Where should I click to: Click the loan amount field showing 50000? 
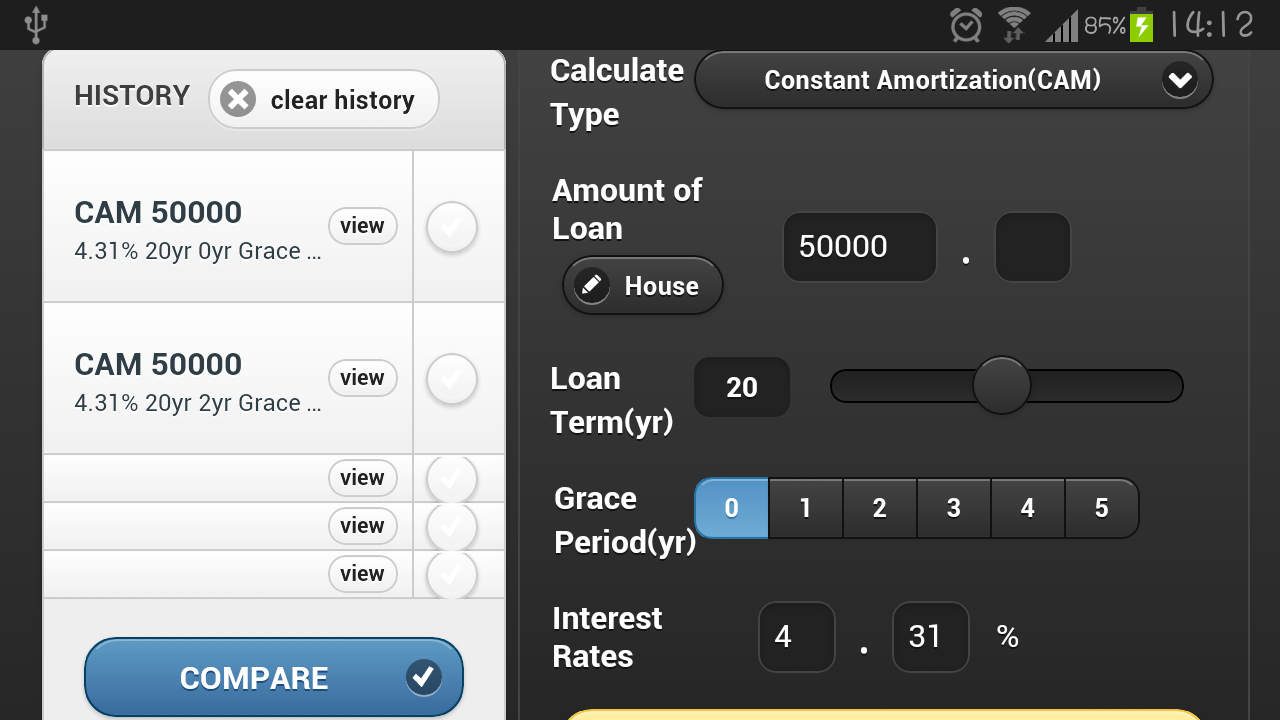click(859, 247)
